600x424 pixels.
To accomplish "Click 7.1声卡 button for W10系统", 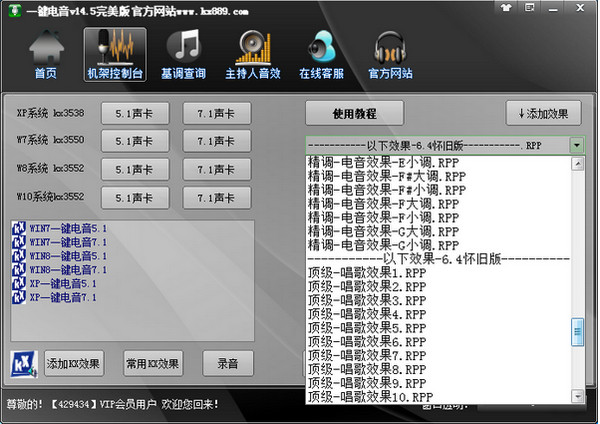I will point(216,198).
